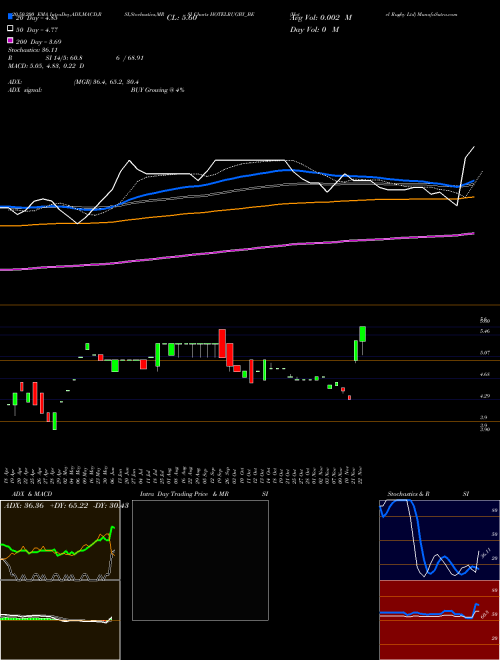The image size is (500, 660).
Task: Click the 'Day Vol: 0 M' label
Action: coord(314,29)
